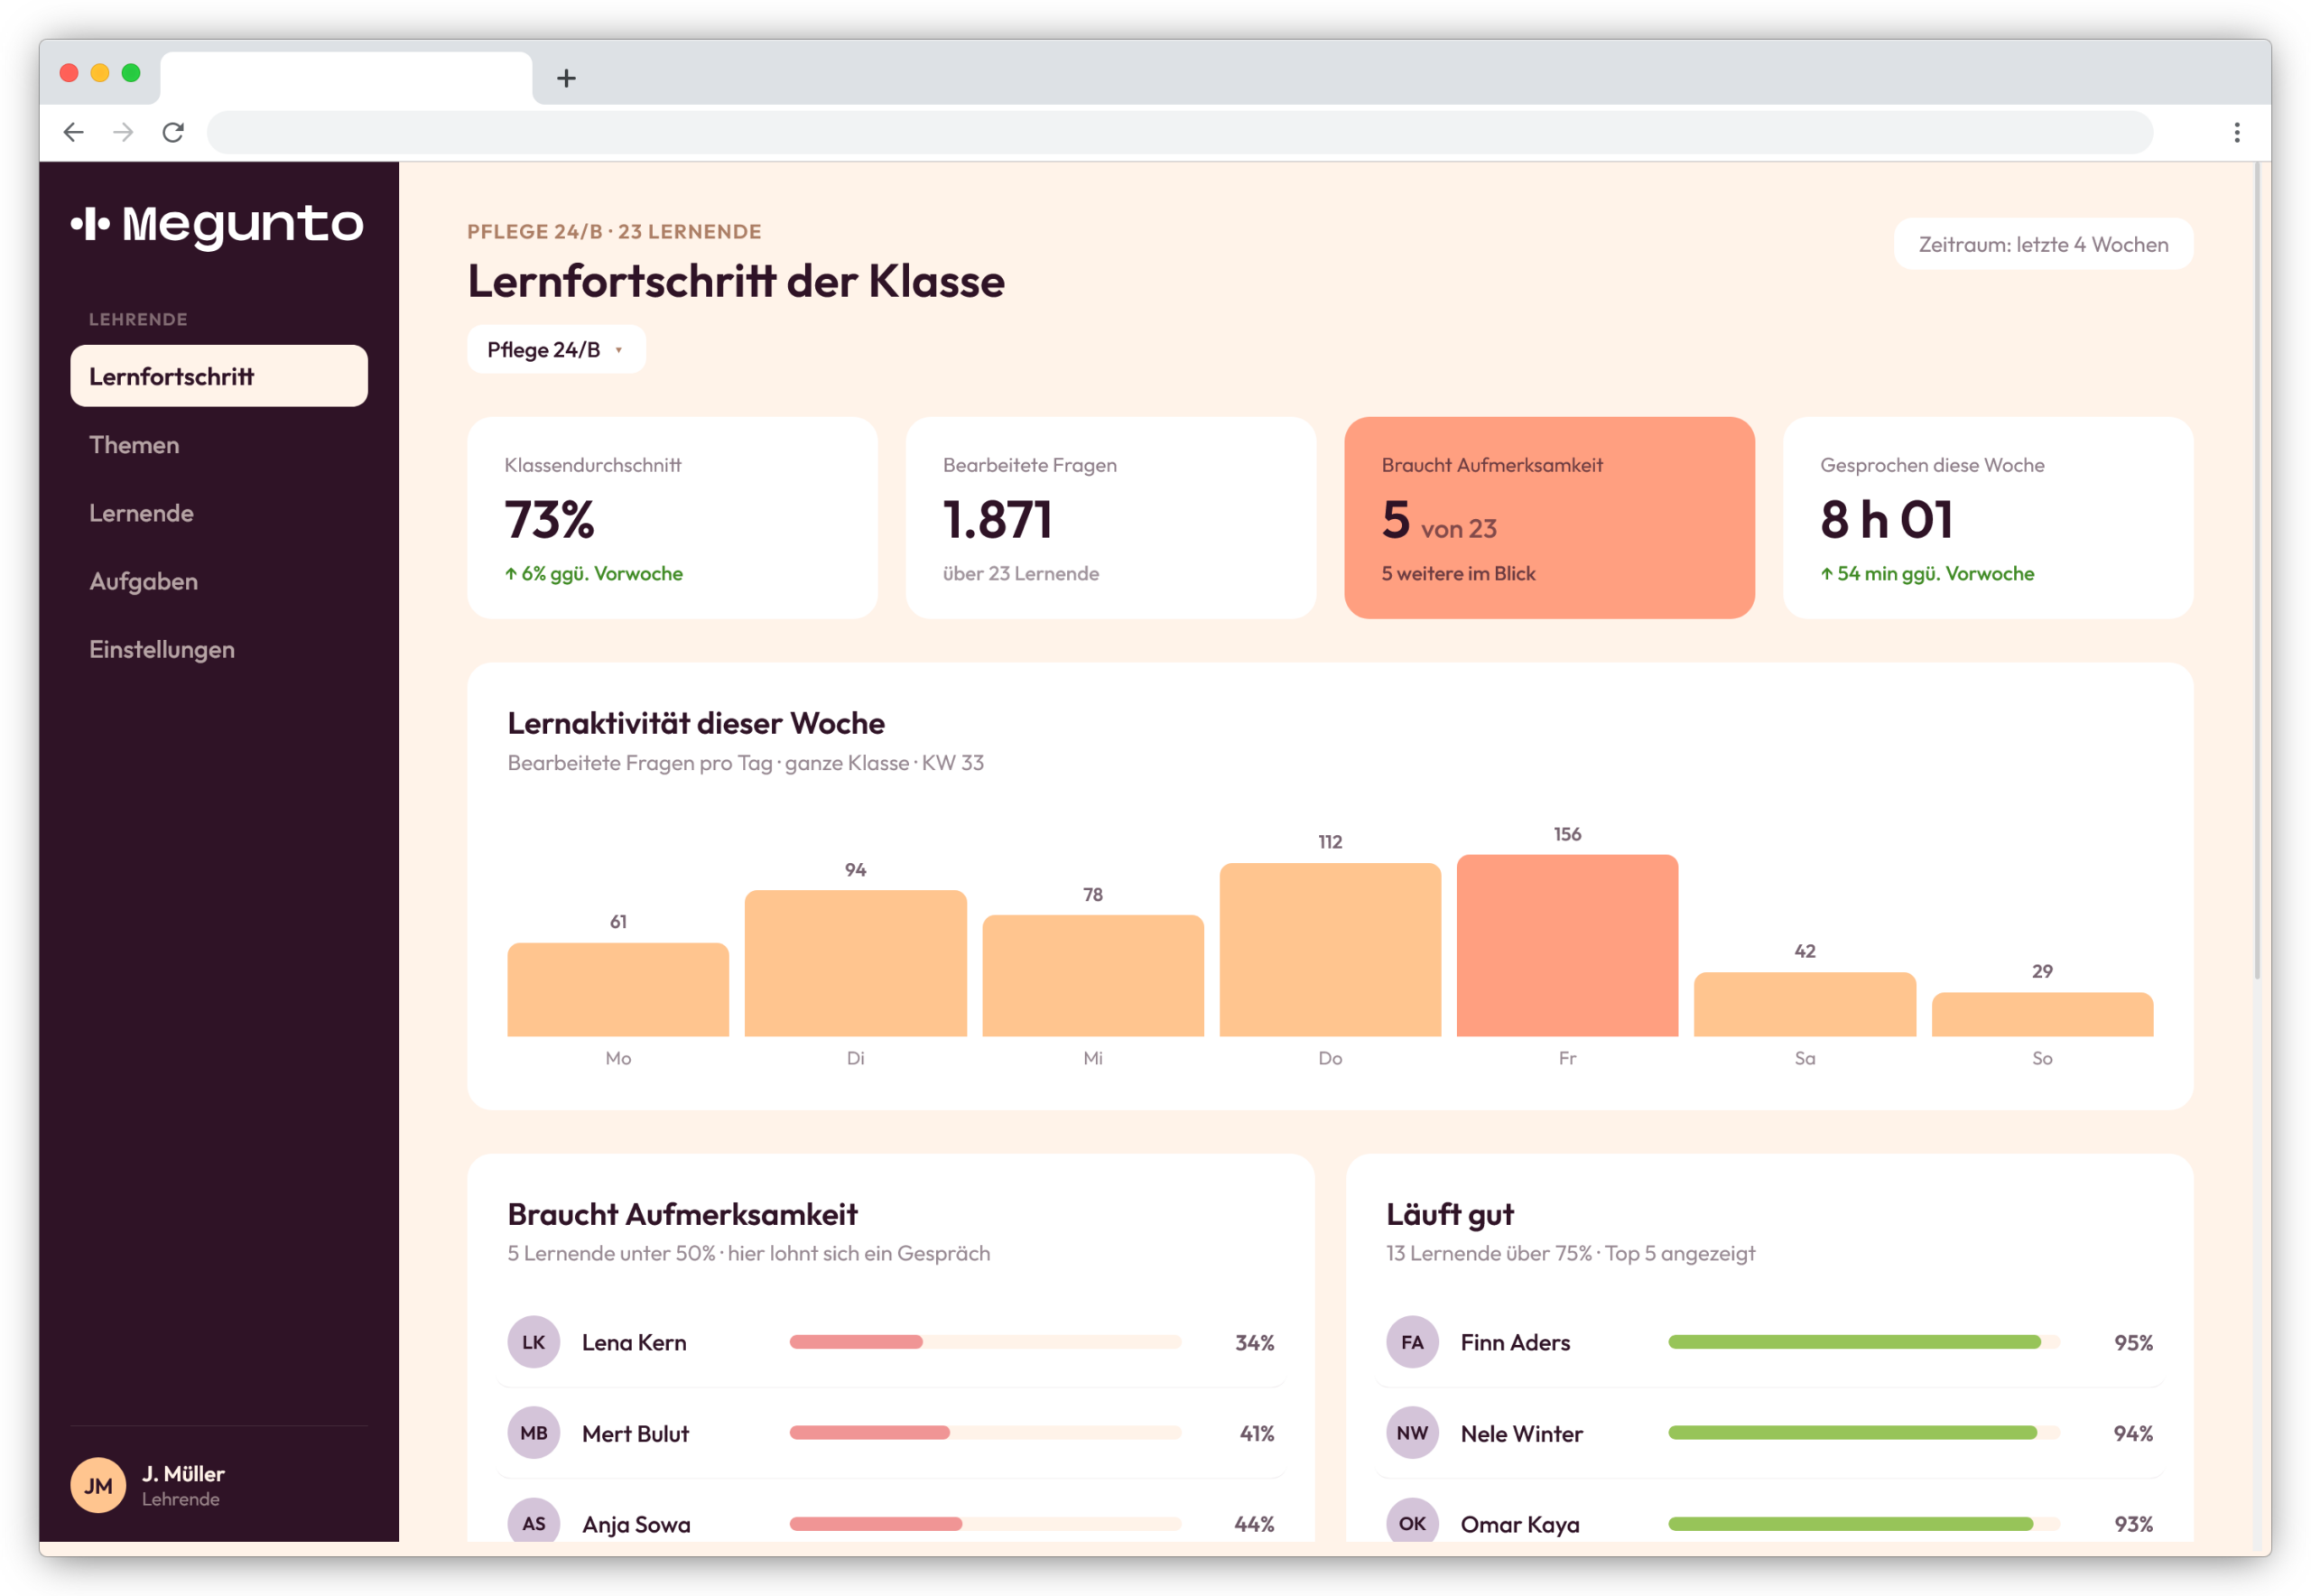The width and height of the screenshot is (2311, 1596).
Task: Click the name Lena Kern
Action: point(634,1342)
